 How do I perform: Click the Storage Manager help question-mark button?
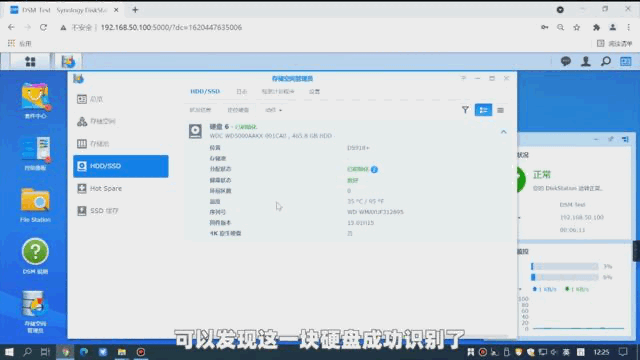point(463,78)
